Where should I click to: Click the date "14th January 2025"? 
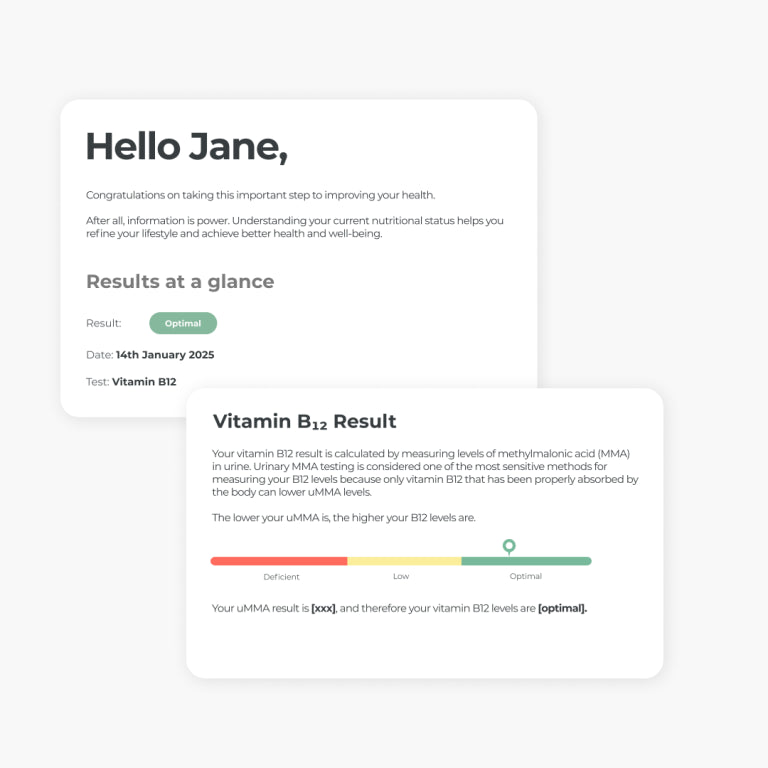point(165,355)
